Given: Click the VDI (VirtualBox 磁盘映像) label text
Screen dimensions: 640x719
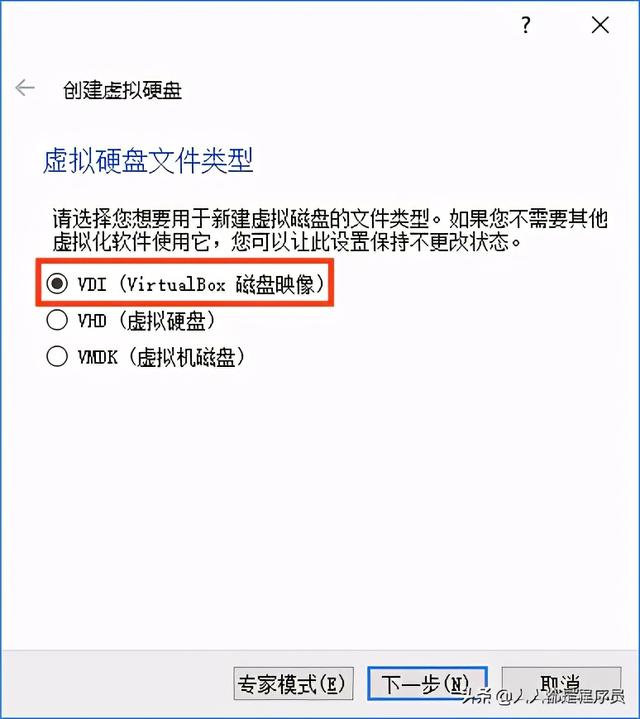Looking at the screenshot, I should pyautogui.click(x=201, y=284).
